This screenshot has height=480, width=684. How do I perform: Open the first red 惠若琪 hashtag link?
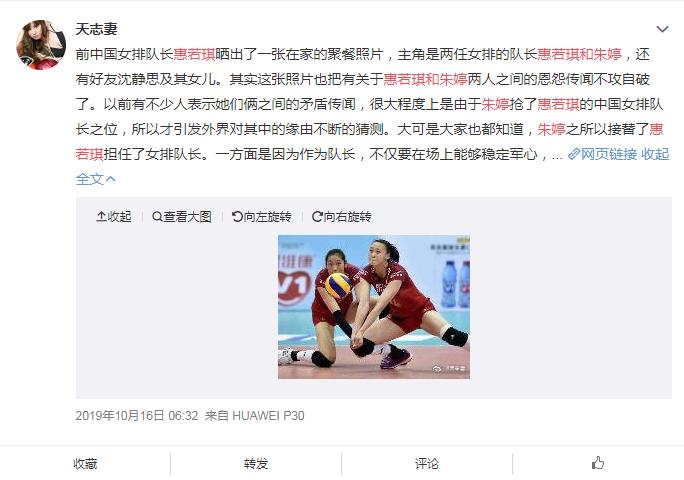click(195, 54)
